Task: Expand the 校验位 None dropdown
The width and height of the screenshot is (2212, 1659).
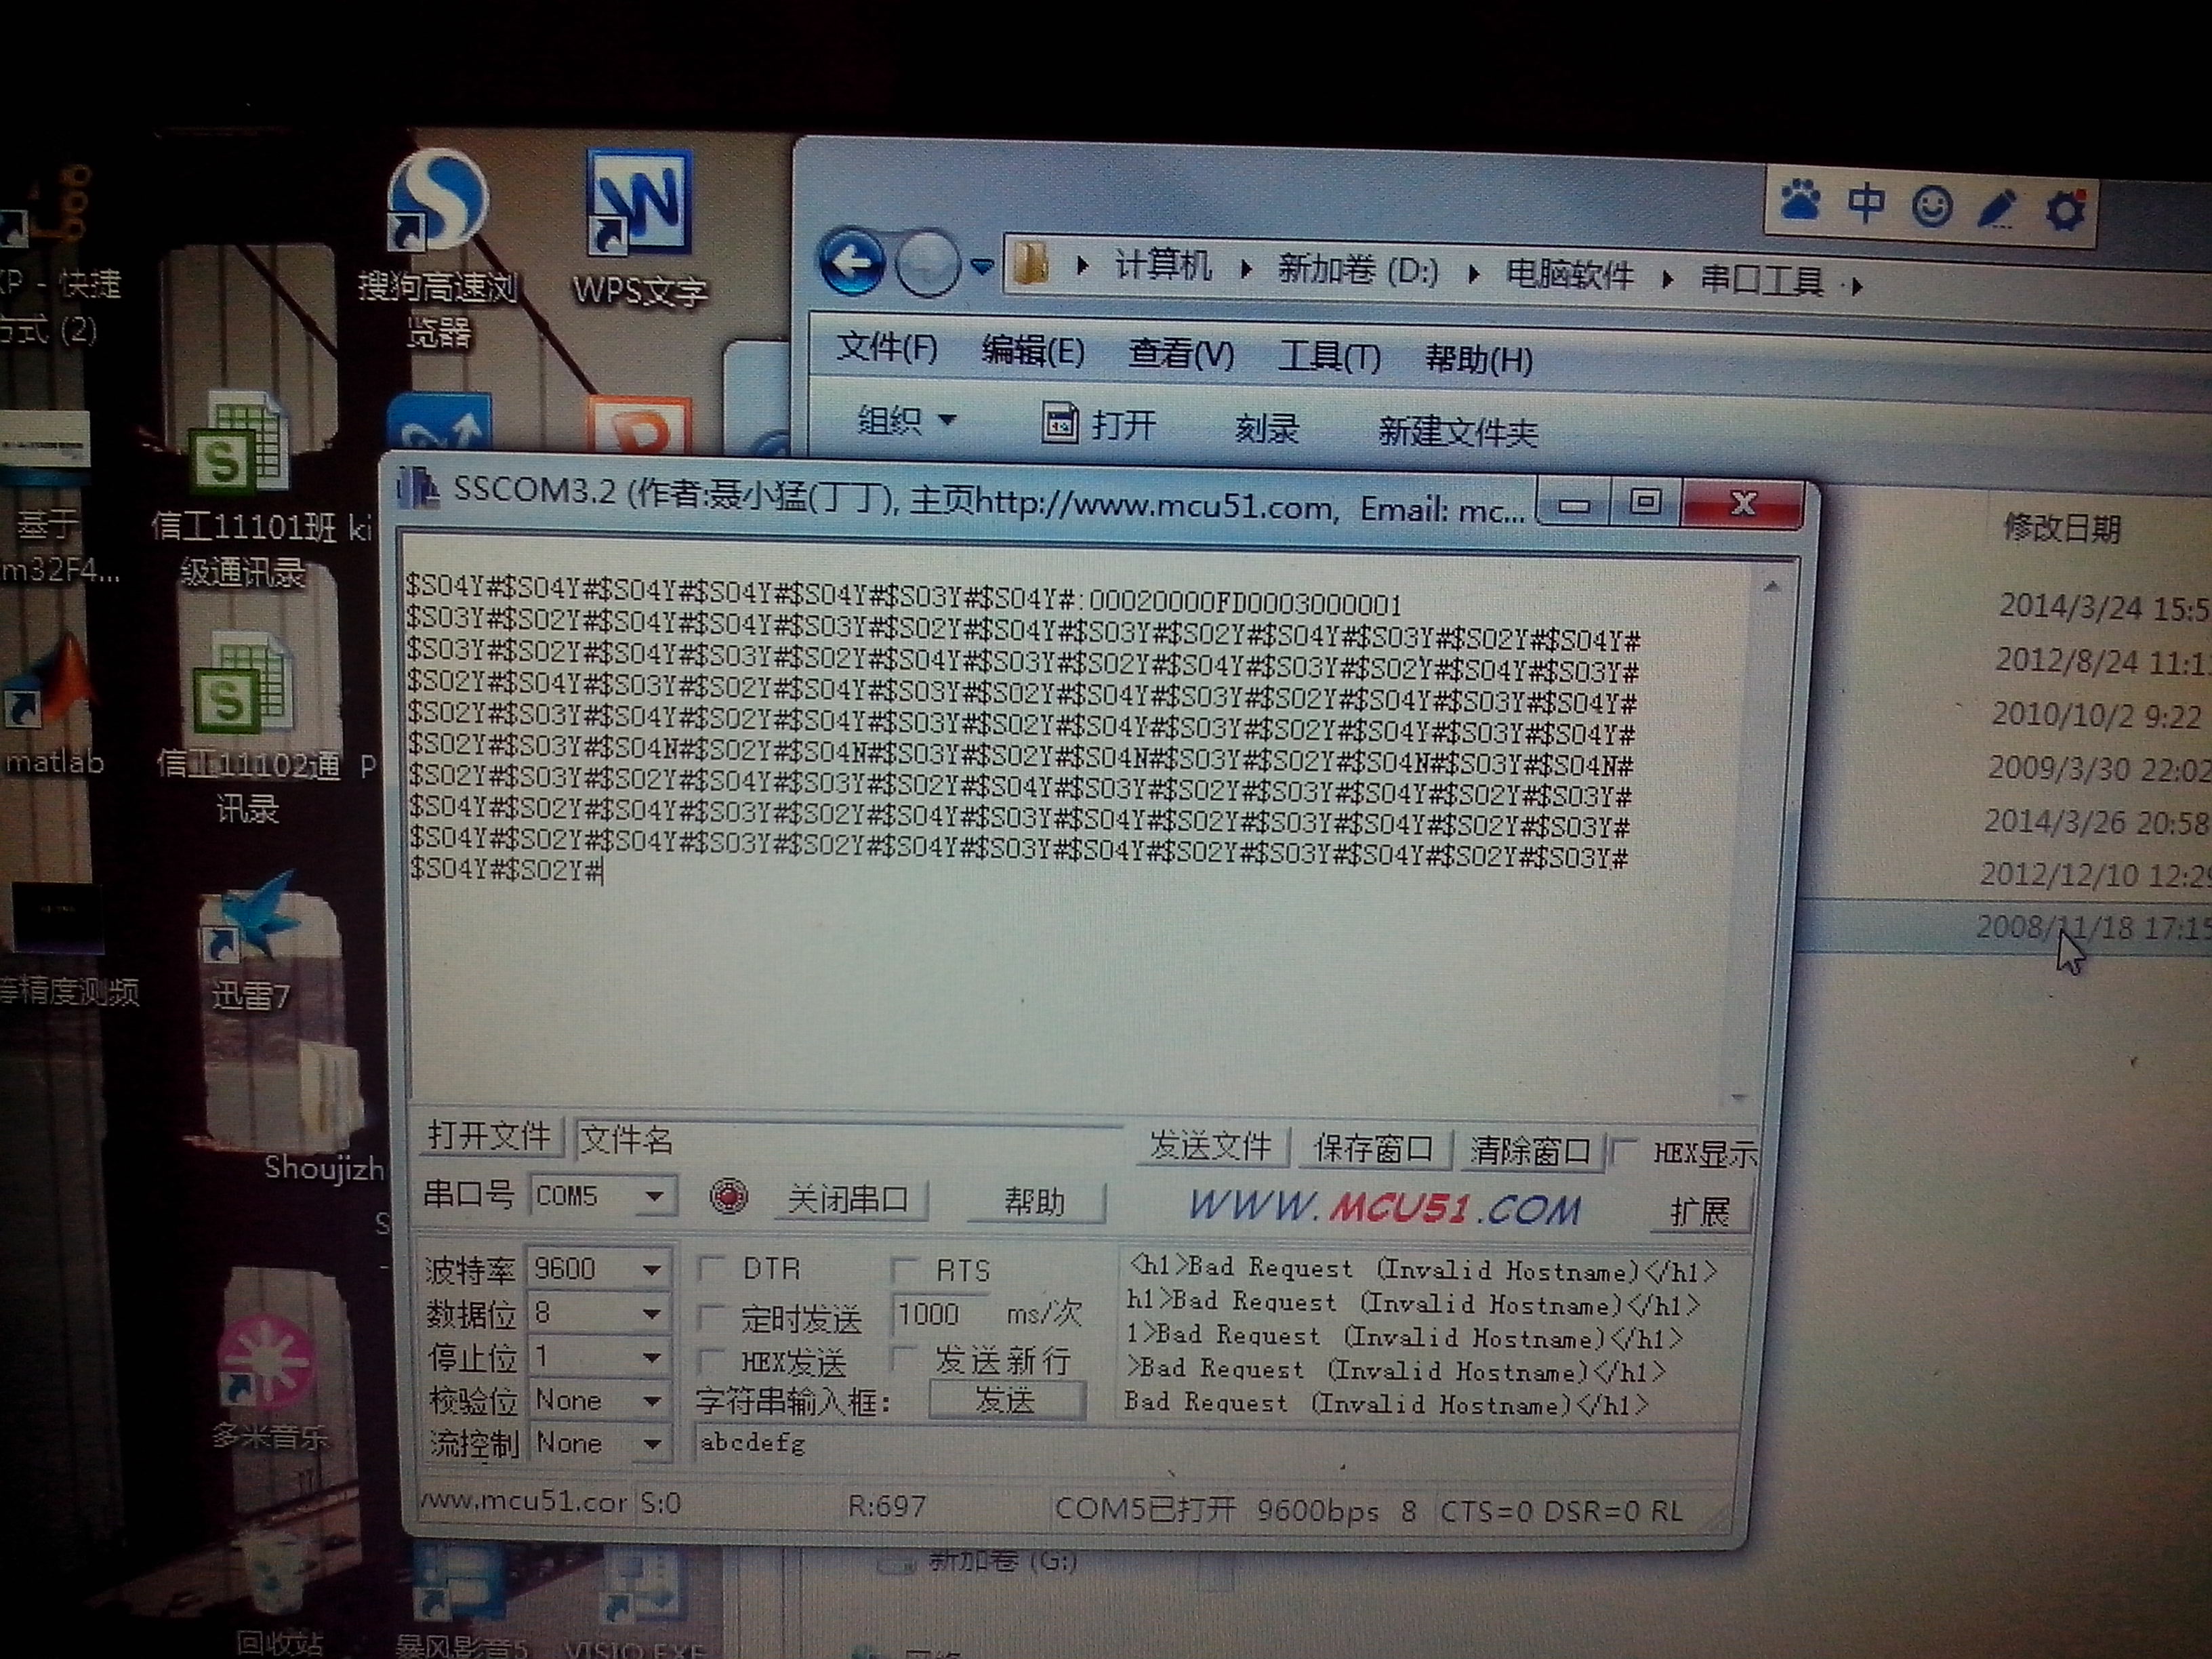Action: coord(651,1401)
